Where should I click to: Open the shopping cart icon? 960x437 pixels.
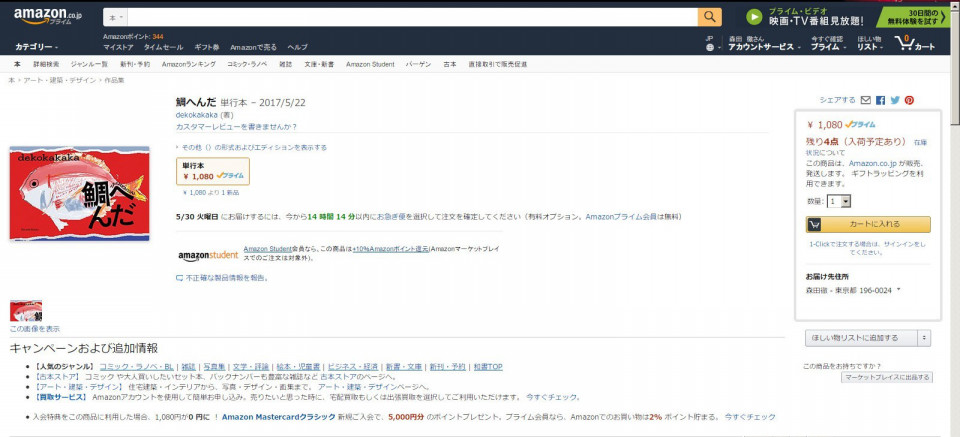[915, 43]
